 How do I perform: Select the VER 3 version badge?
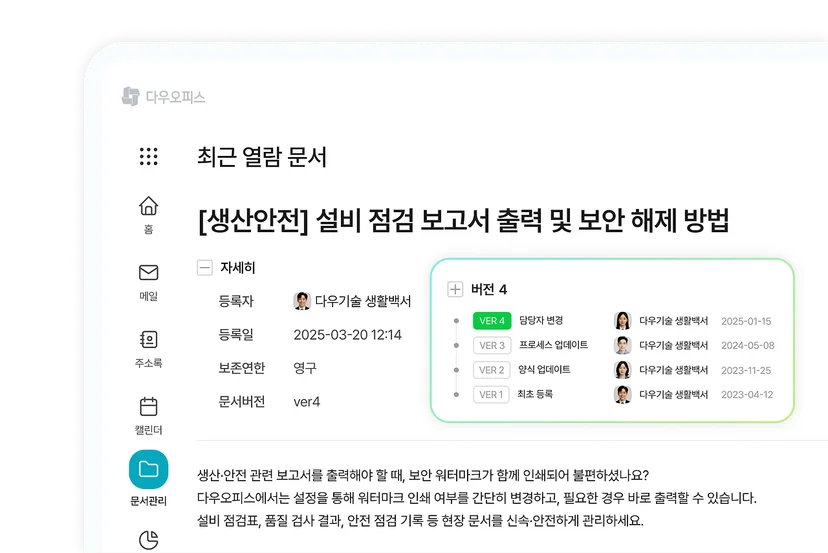492,345
